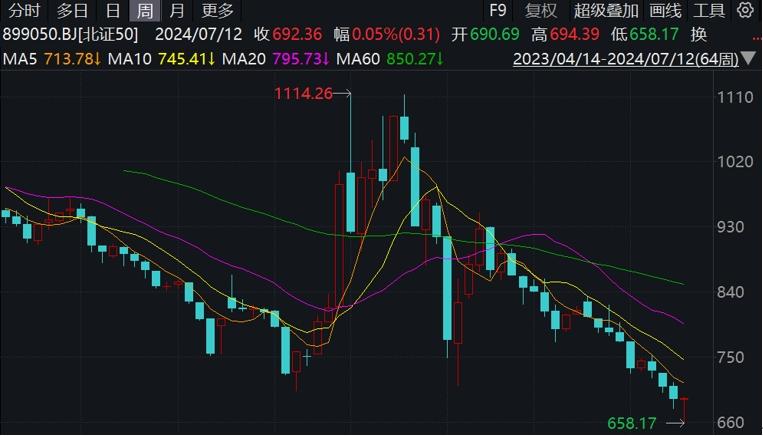Screen dimensions: 763x436
Task: Open the 复权 adjustment option
Action: [541, 11]
